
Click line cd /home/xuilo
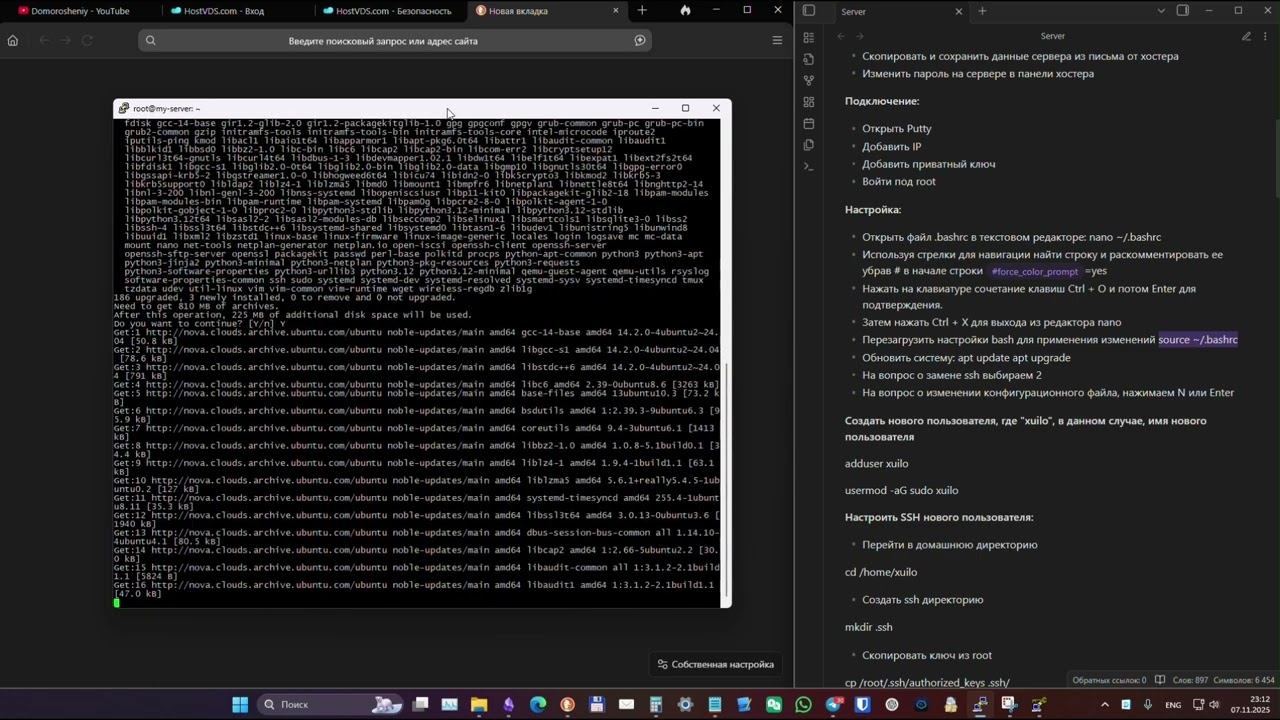pyautogui.click(x=880, y=572)
